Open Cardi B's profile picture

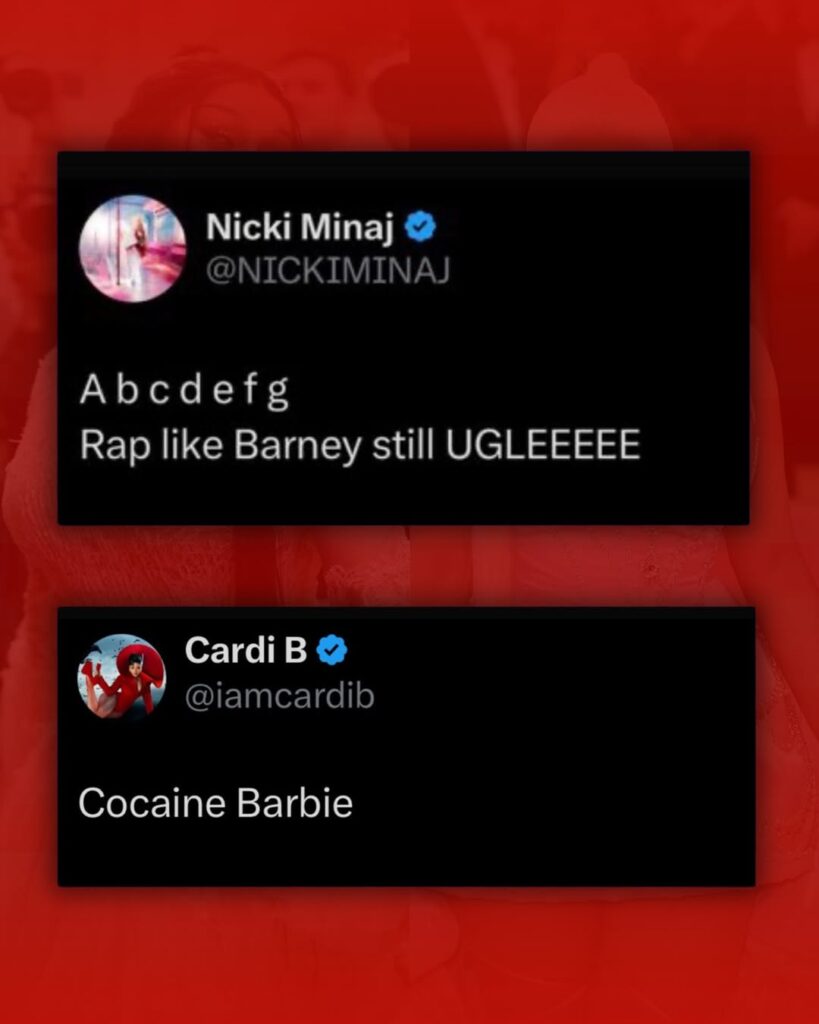121,677
